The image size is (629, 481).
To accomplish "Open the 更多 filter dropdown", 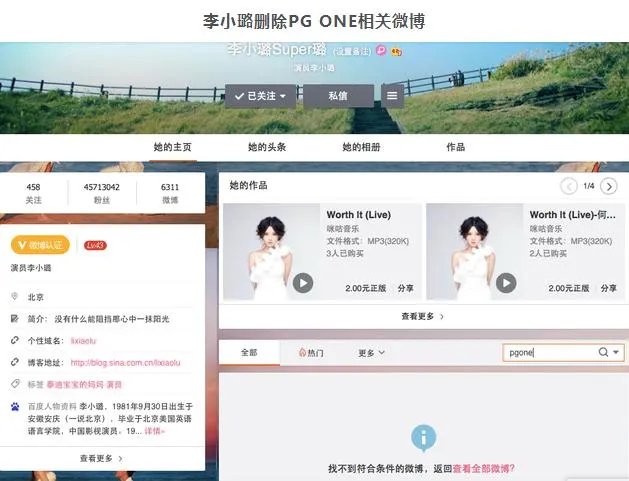I will [x=371, y=353].
